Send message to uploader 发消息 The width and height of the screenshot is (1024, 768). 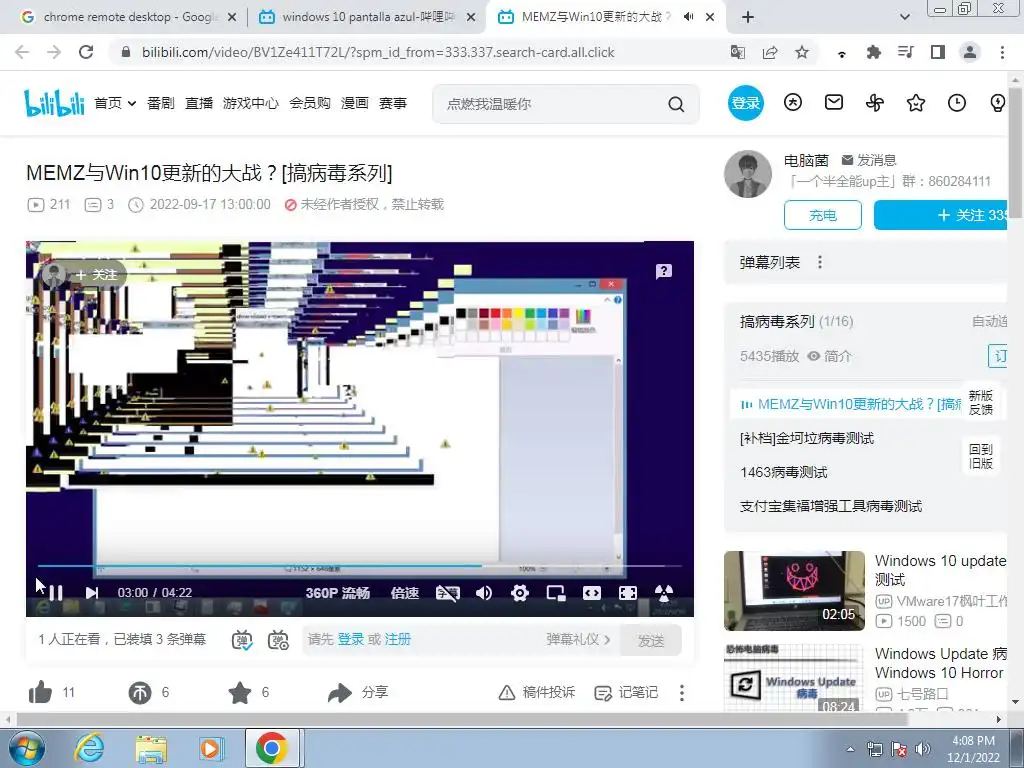[x=869, y=160]
